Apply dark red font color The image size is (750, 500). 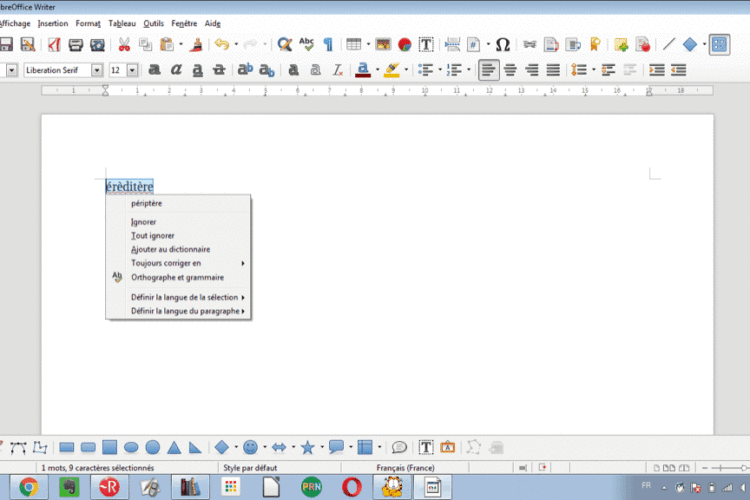click(x=363, y=70)
